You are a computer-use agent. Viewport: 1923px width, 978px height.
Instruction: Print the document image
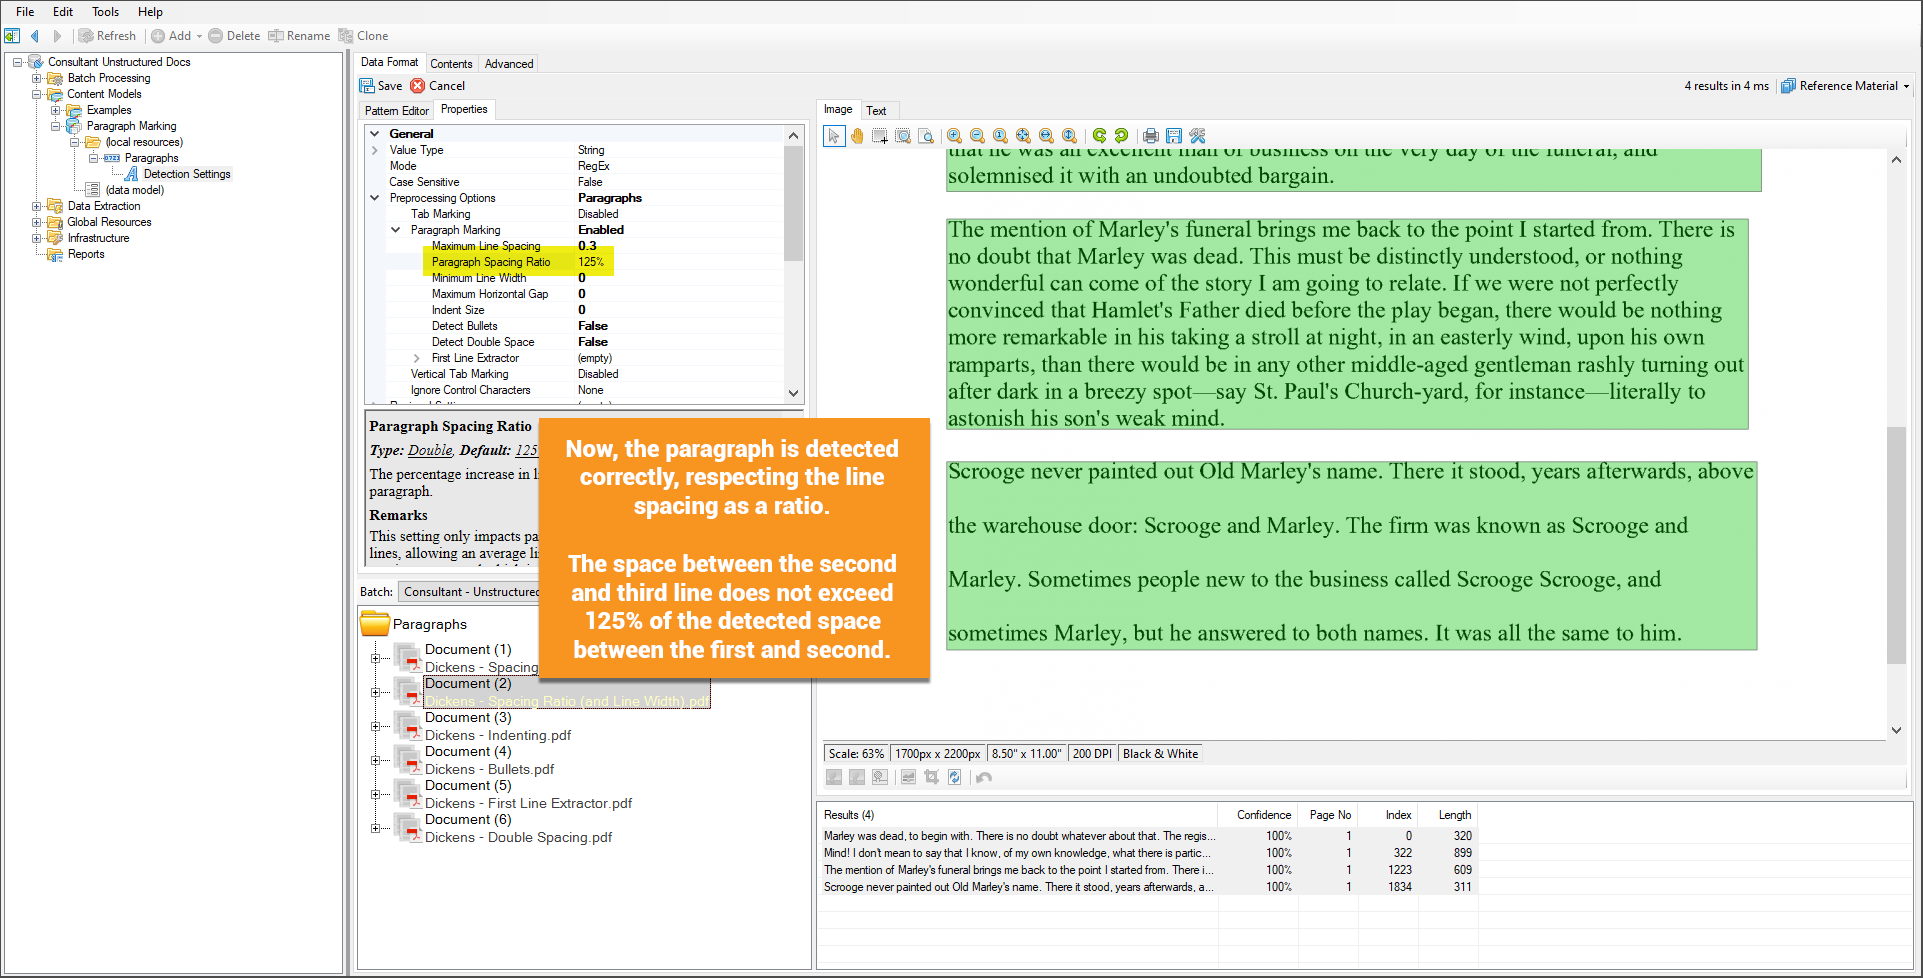(1151, 136)
